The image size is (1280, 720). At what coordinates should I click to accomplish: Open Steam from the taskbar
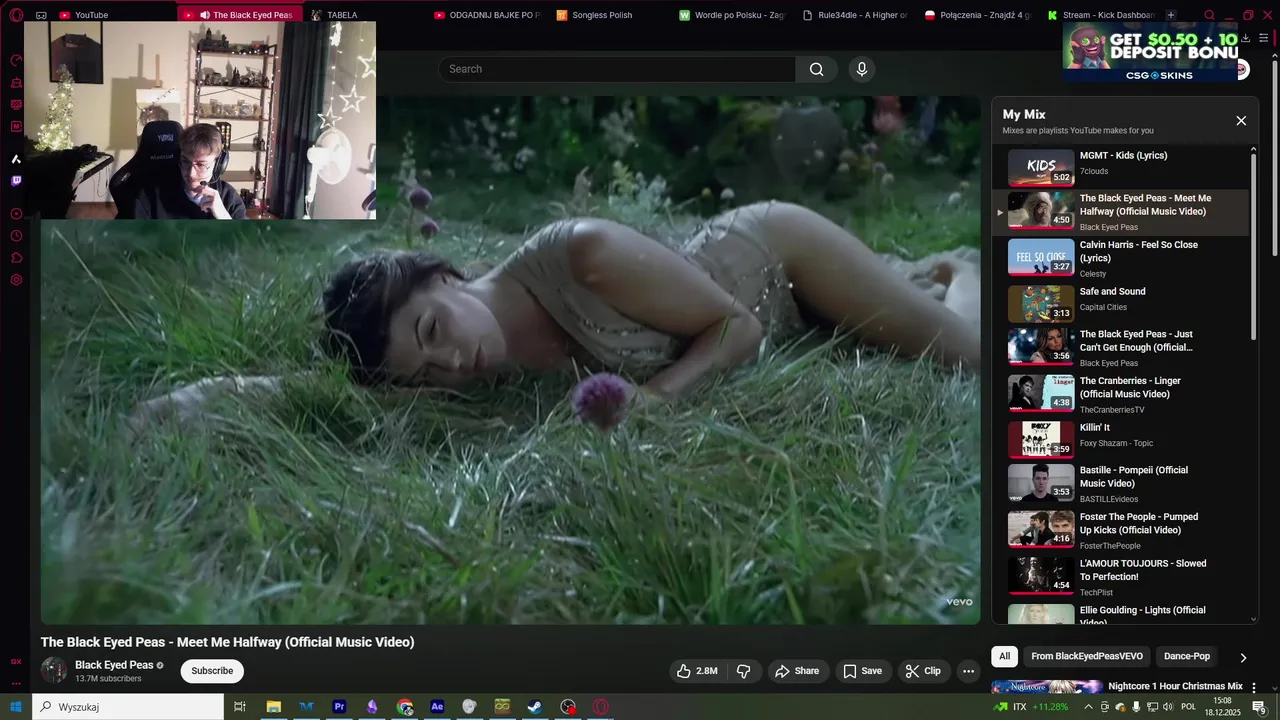point(536,707)
